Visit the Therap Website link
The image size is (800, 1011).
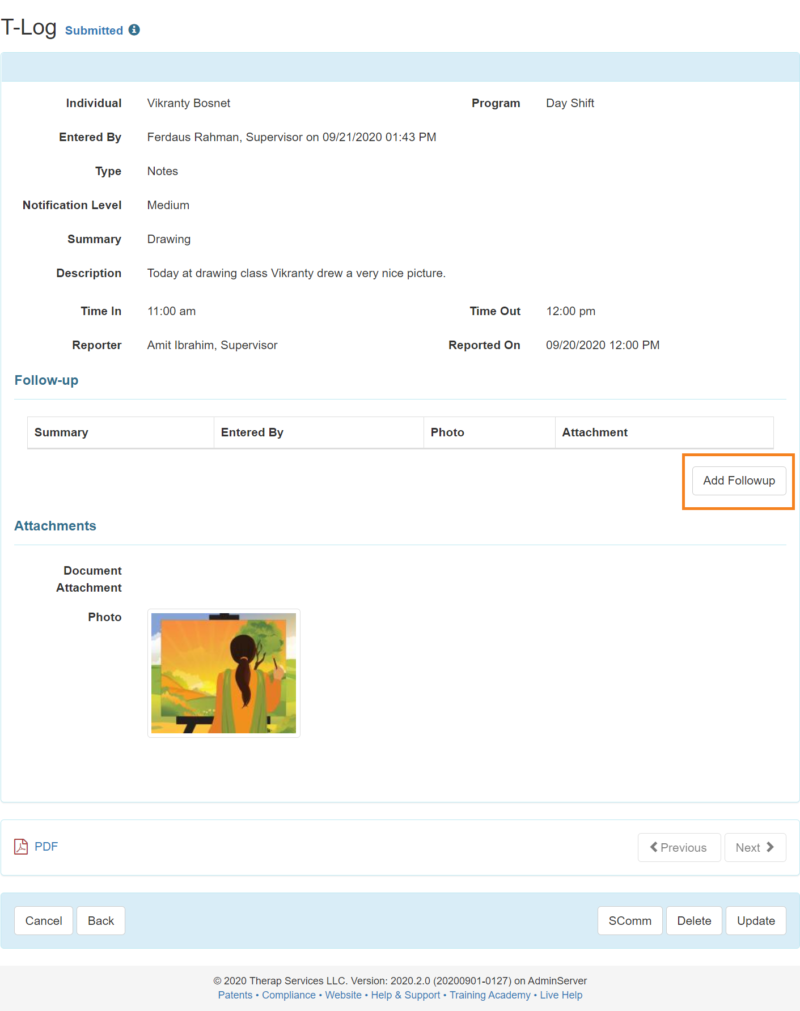[x=343, y=995]
